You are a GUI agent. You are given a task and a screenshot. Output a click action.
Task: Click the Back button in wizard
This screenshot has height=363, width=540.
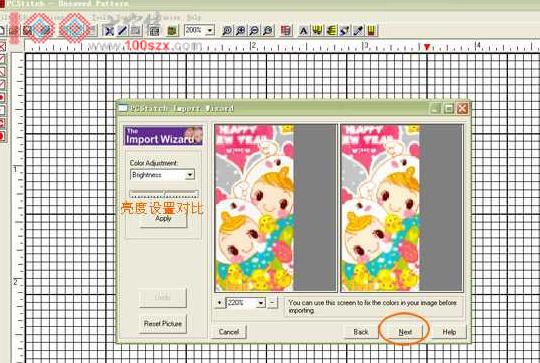[x=361, y=332]
